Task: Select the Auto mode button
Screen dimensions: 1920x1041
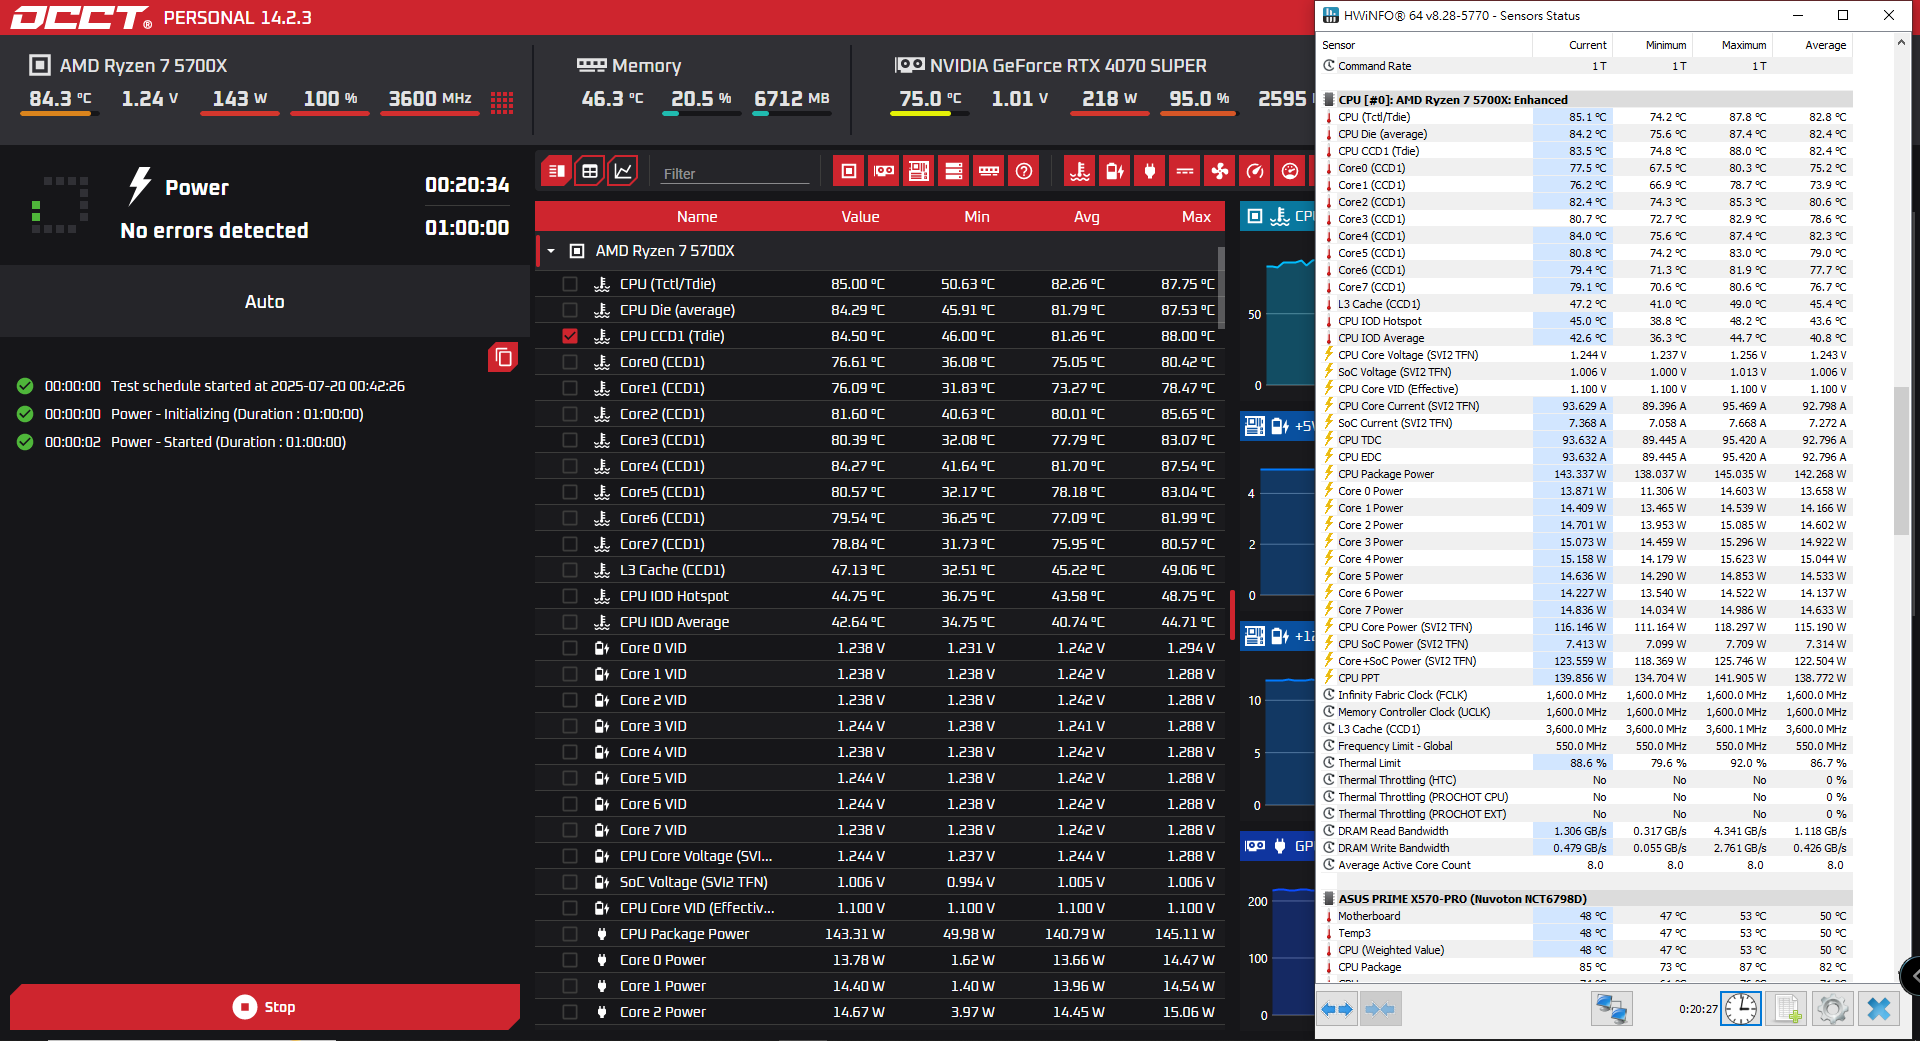Action: pos(265,302)
